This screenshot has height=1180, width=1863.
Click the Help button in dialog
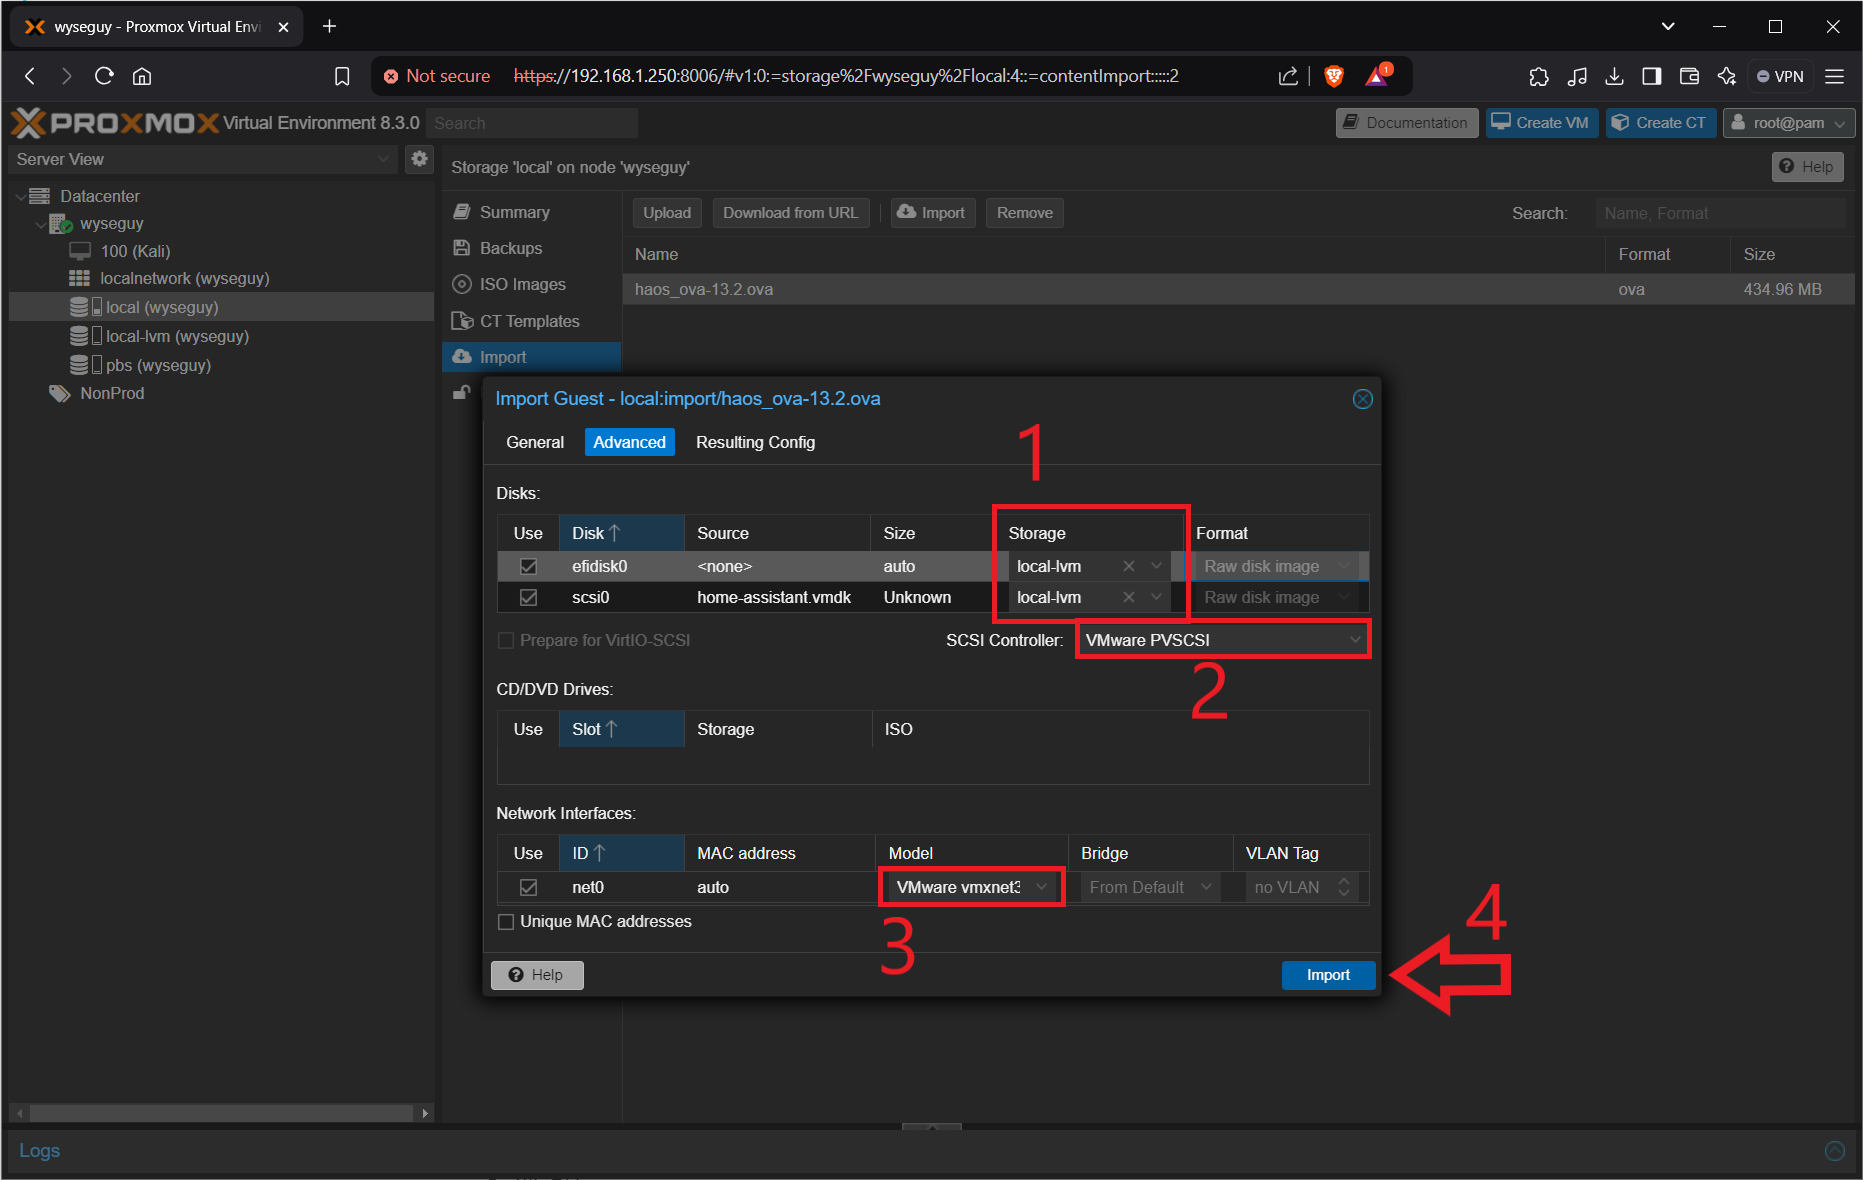(537, 975)
